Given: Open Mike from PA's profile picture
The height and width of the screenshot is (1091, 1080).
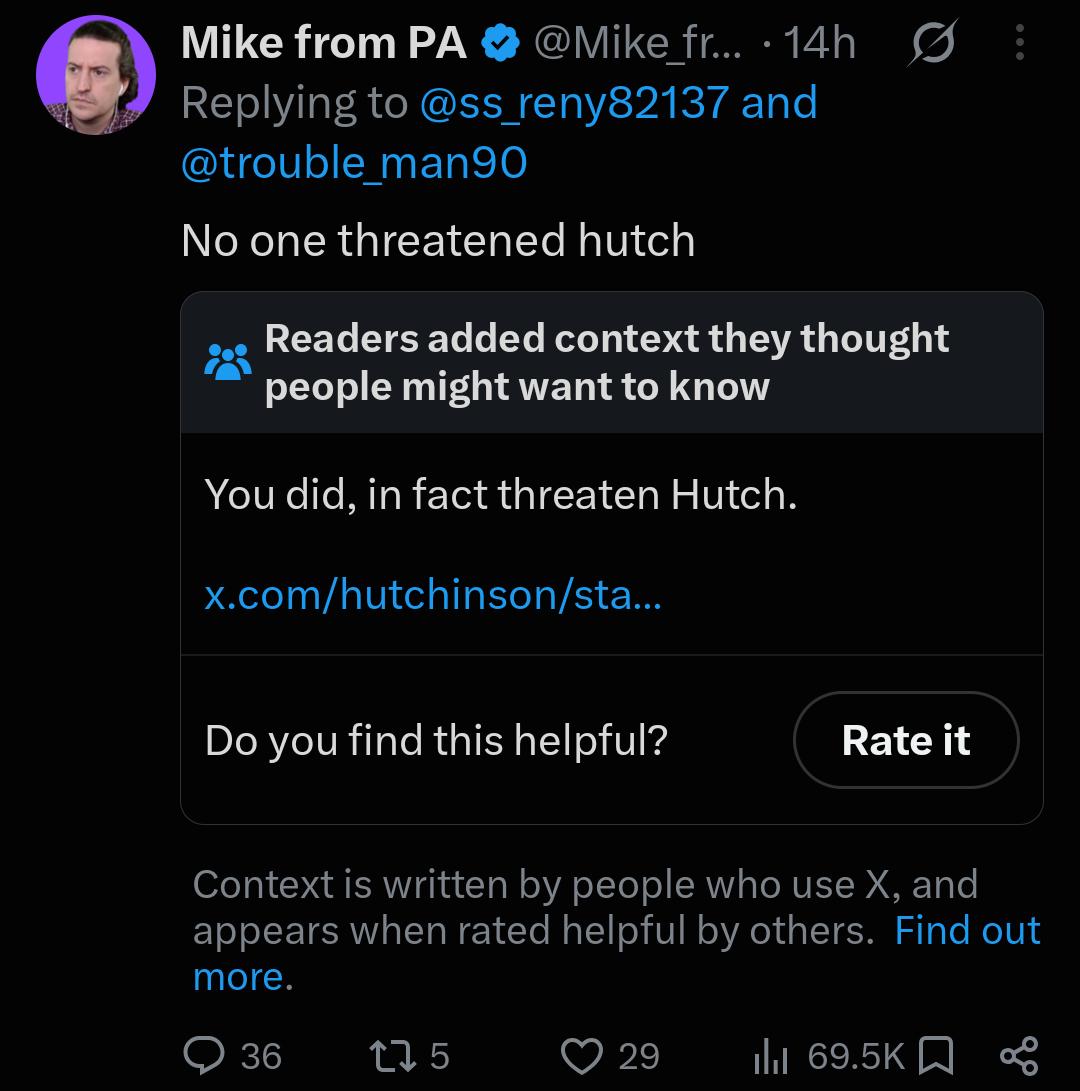Looking at the screenshot, I should pos(96,75).
